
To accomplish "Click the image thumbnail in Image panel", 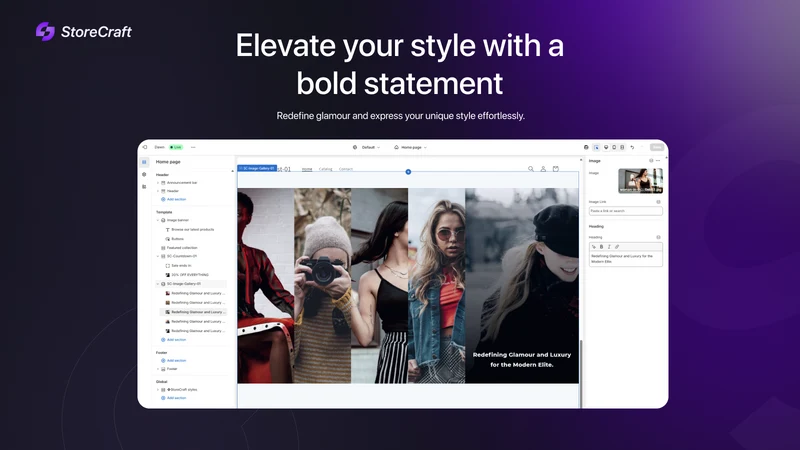I will [640, 181].
